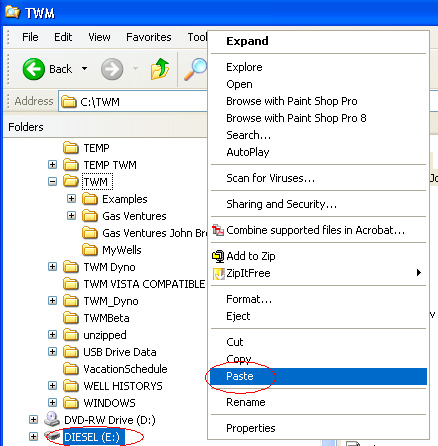Click the Add to Zip icon
Screen dimensions: 438x446
218,256
